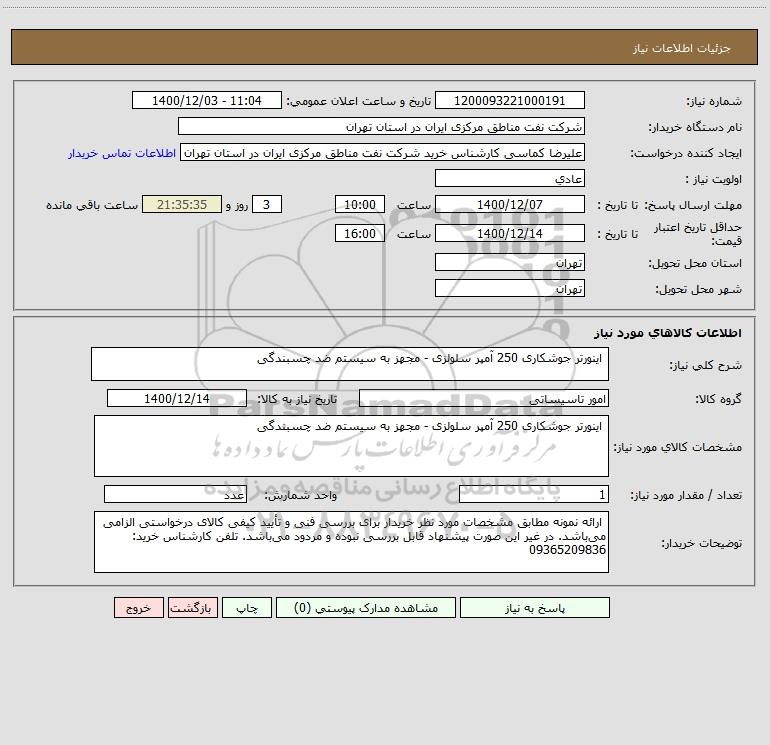Click the نام دستگاه خریدار field
This screenshot has width=770, height=745.
coord(381,126)
